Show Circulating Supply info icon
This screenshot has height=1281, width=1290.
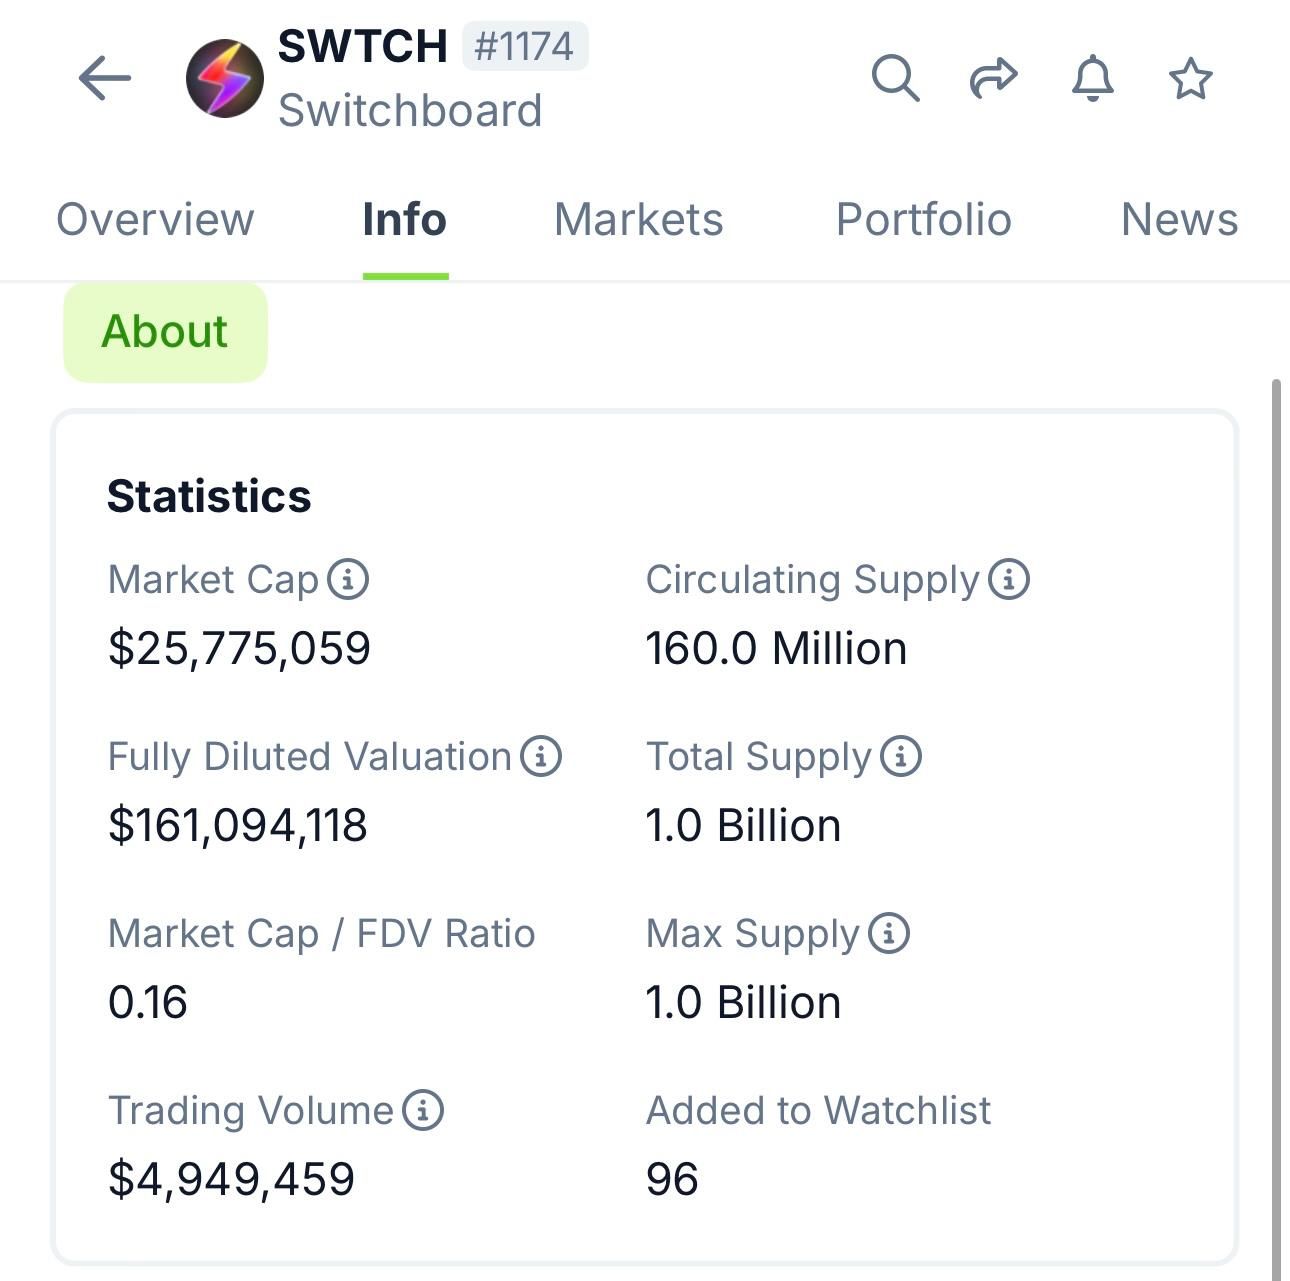pyautogui.click(x=1009, y=579)
